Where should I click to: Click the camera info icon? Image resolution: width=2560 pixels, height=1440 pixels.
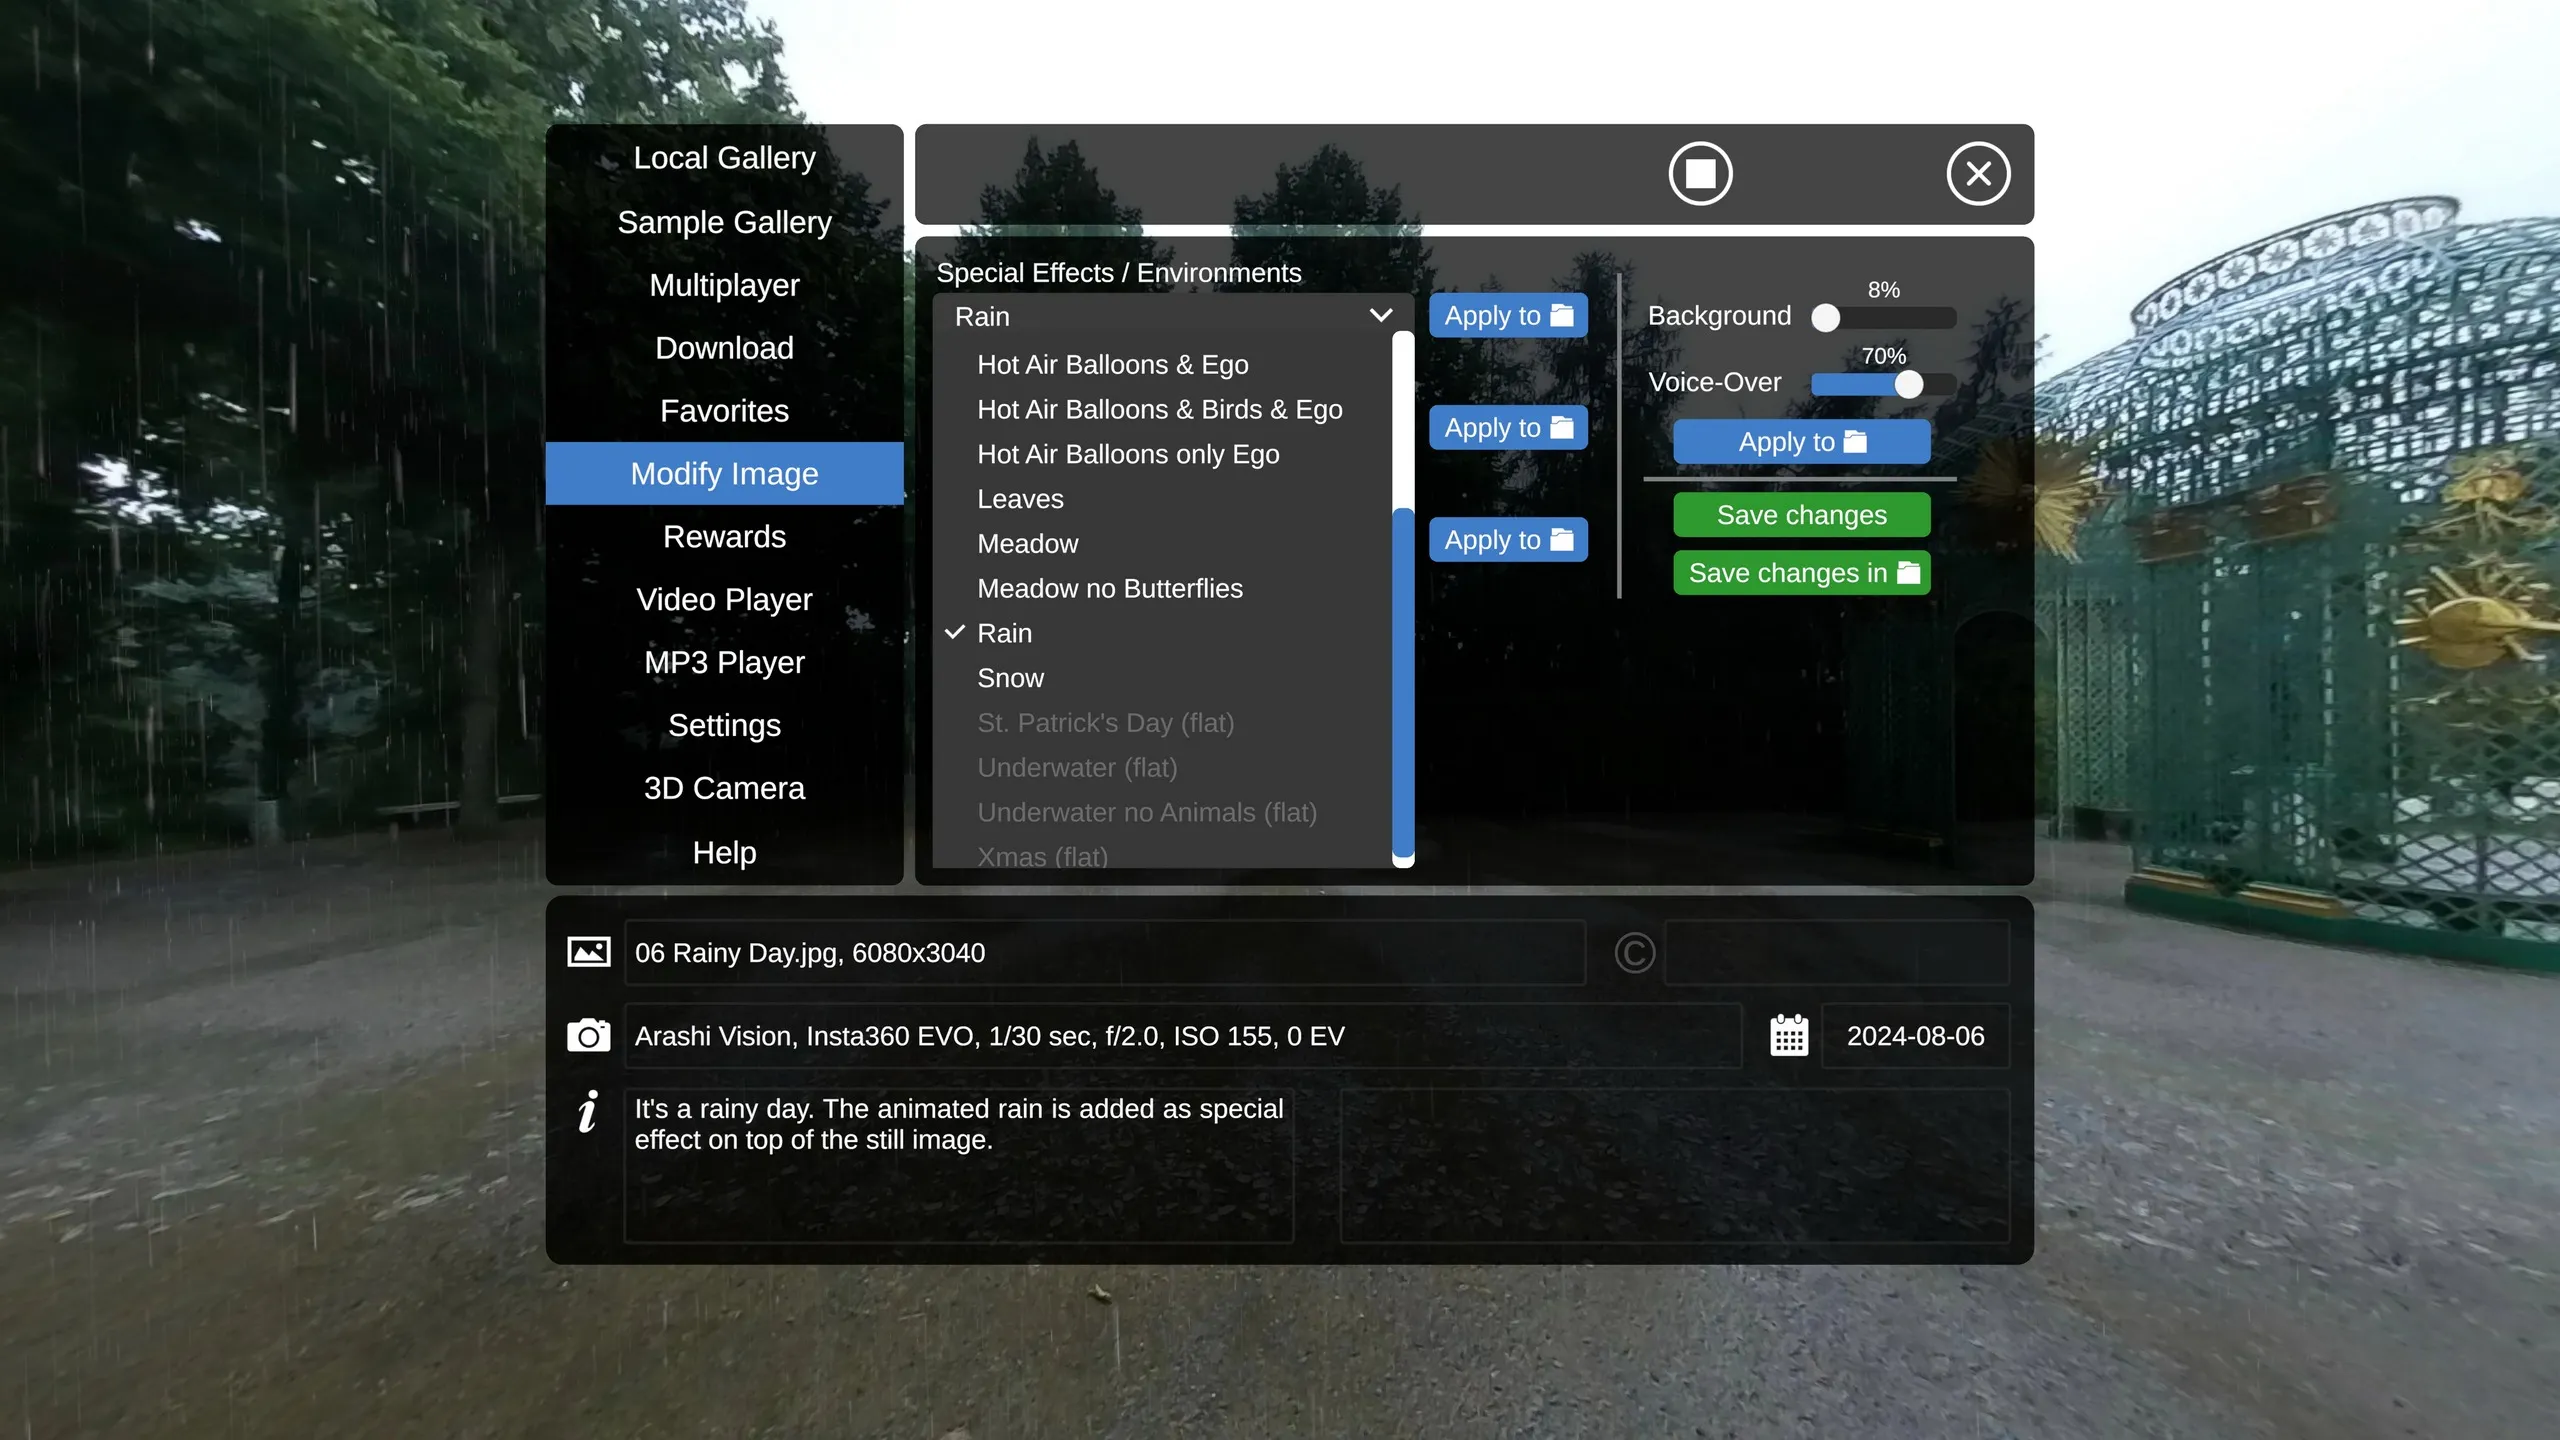click(588, 1036)
